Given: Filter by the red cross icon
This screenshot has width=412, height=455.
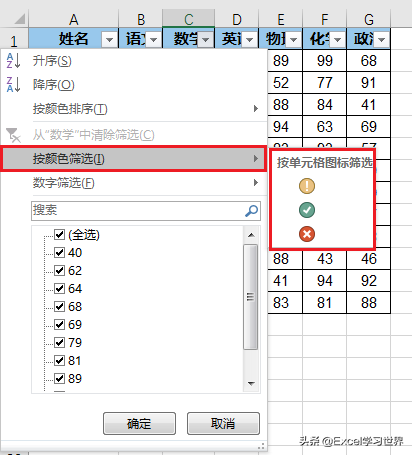Looking at the screenshot, I should 307,234.
